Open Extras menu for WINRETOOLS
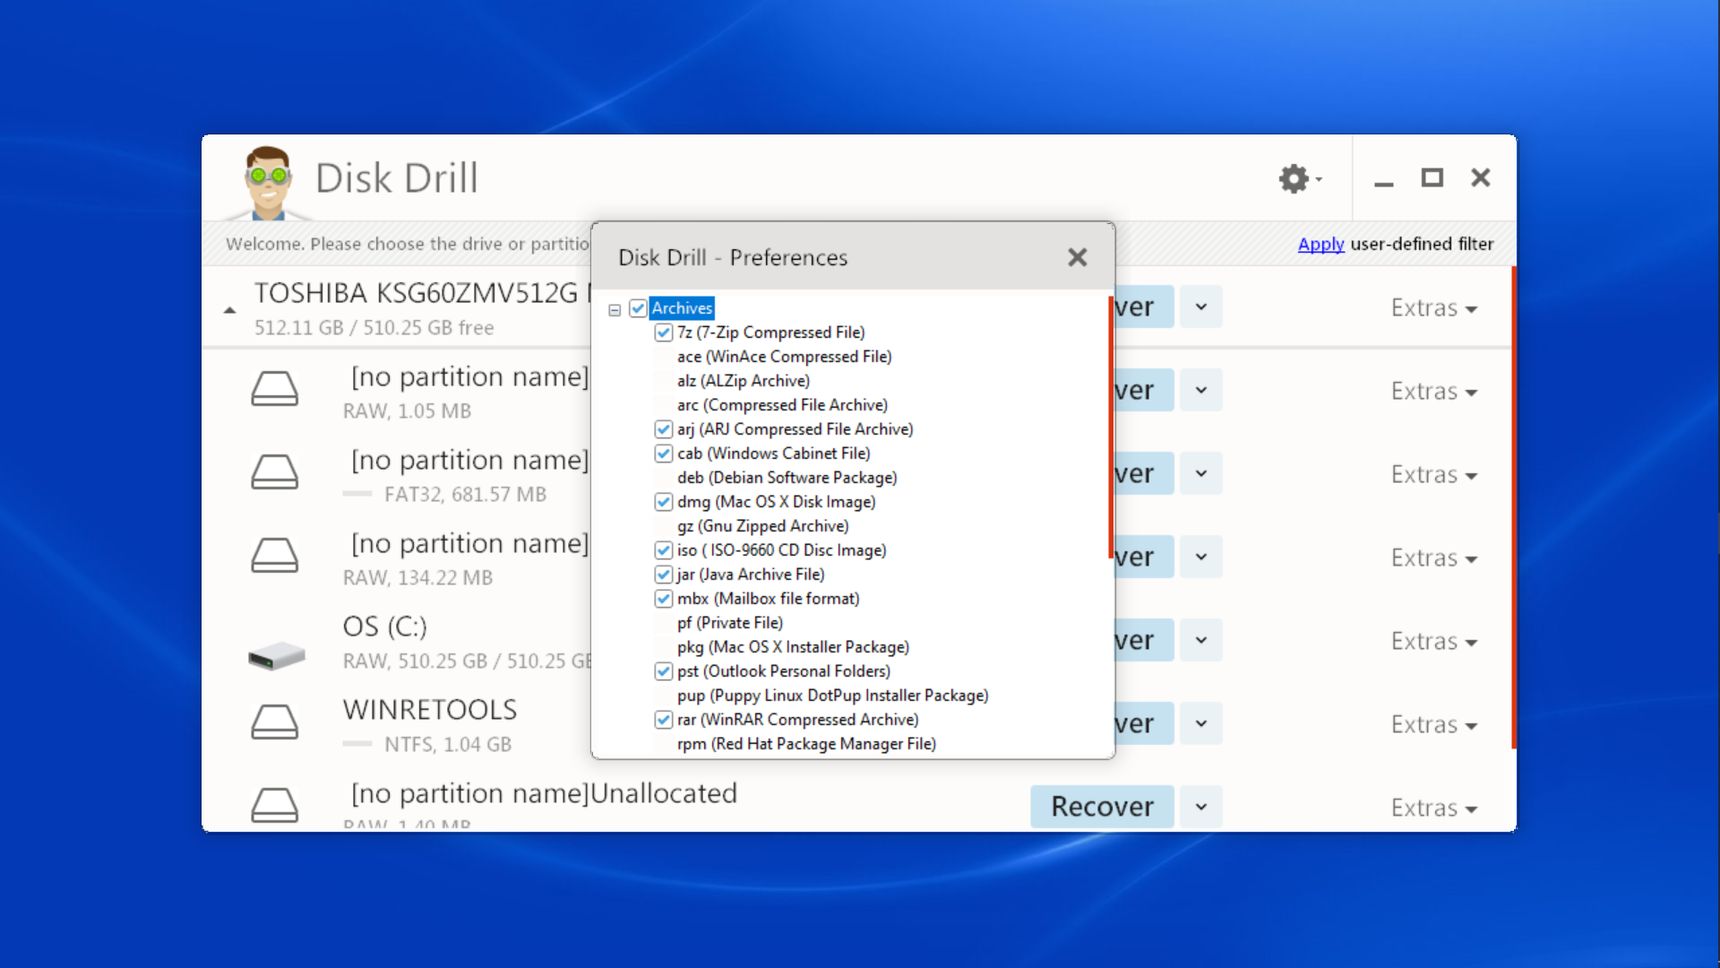Screen dimensions: 1720x968 pos(1434,725)
